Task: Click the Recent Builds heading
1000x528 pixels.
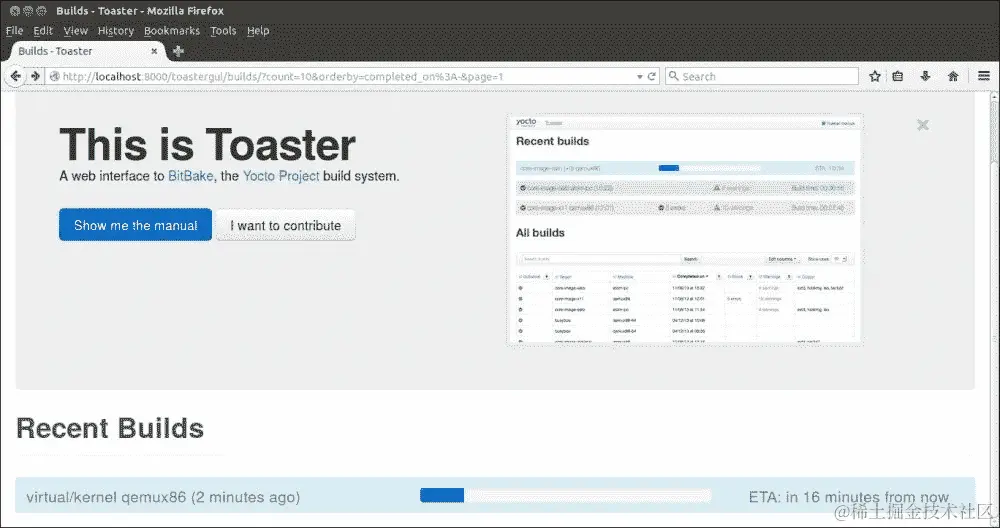Action: (x=110, y=429)
